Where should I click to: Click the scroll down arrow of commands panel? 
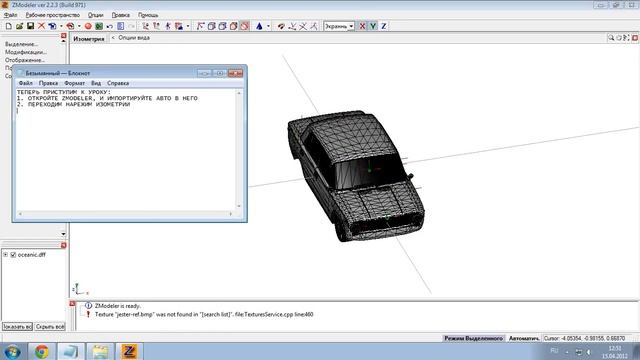pyautogui.click(x=63, y=234)
